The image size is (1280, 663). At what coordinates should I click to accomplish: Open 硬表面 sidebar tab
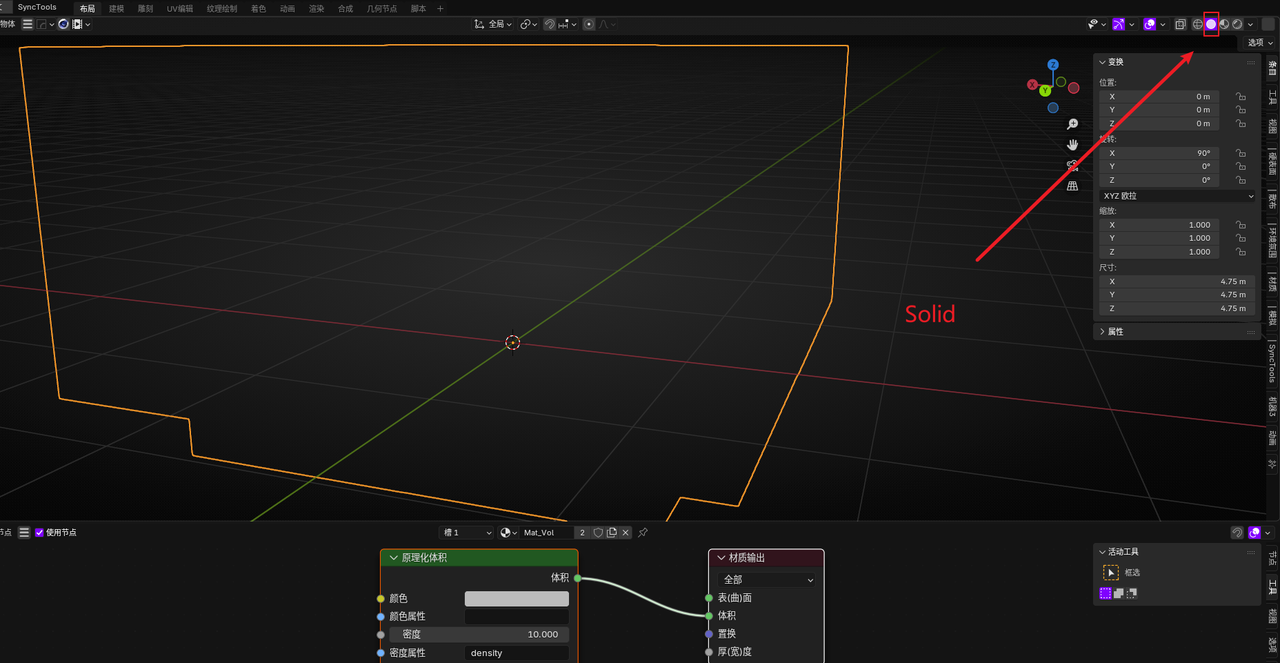pyautogui.click(x=1272, y=162)
